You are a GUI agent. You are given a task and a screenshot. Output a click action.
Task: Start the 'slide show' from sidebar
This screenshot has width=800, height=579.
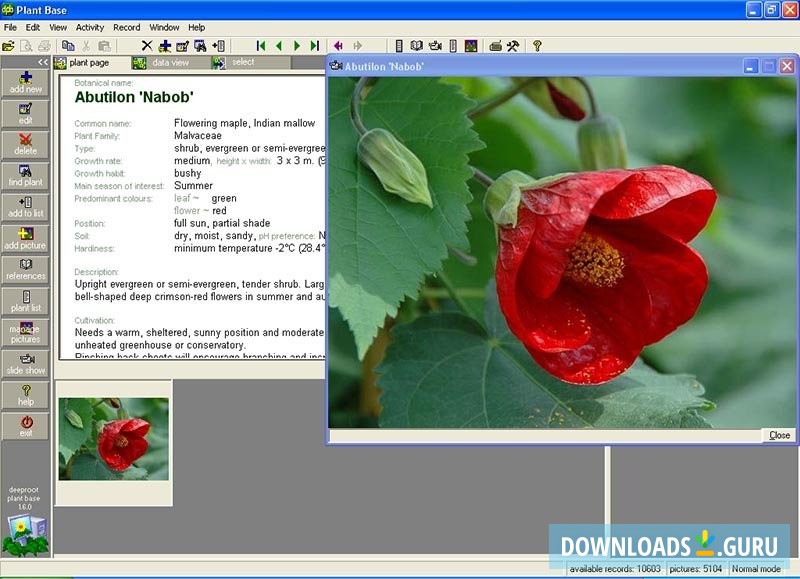[x=26, y=363]
